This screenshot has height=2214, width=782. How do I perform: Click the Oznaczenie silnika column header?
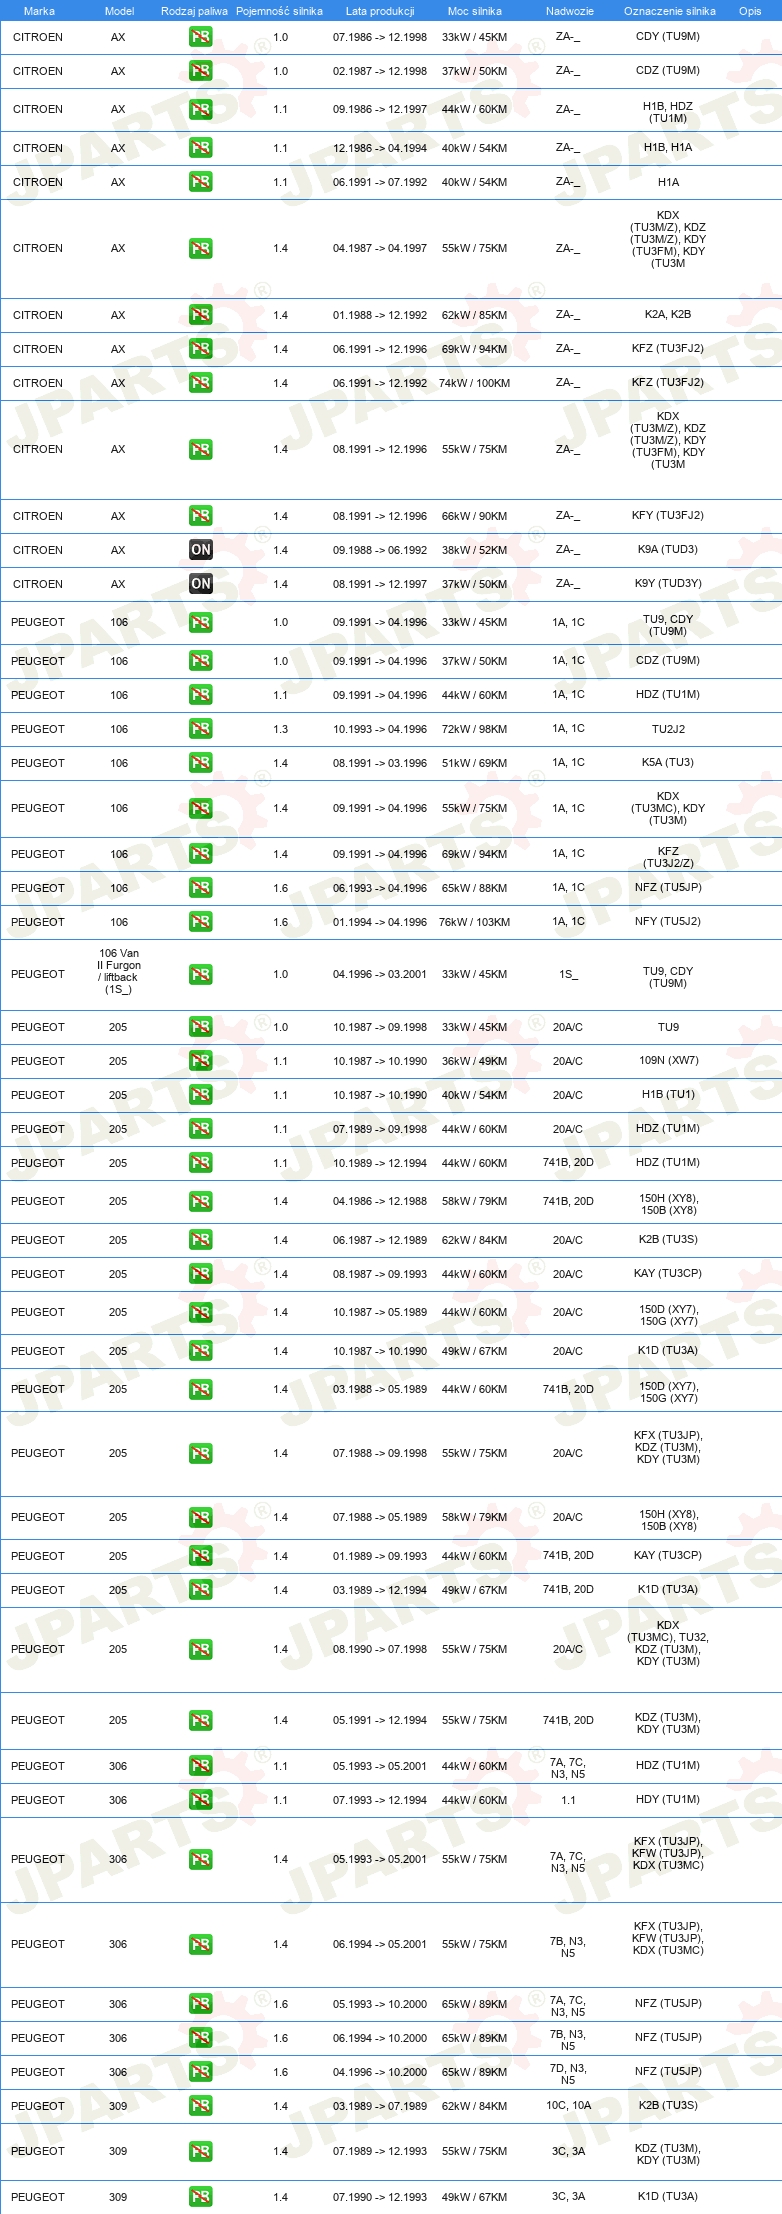pyautogui.click(x=670, y=11)
